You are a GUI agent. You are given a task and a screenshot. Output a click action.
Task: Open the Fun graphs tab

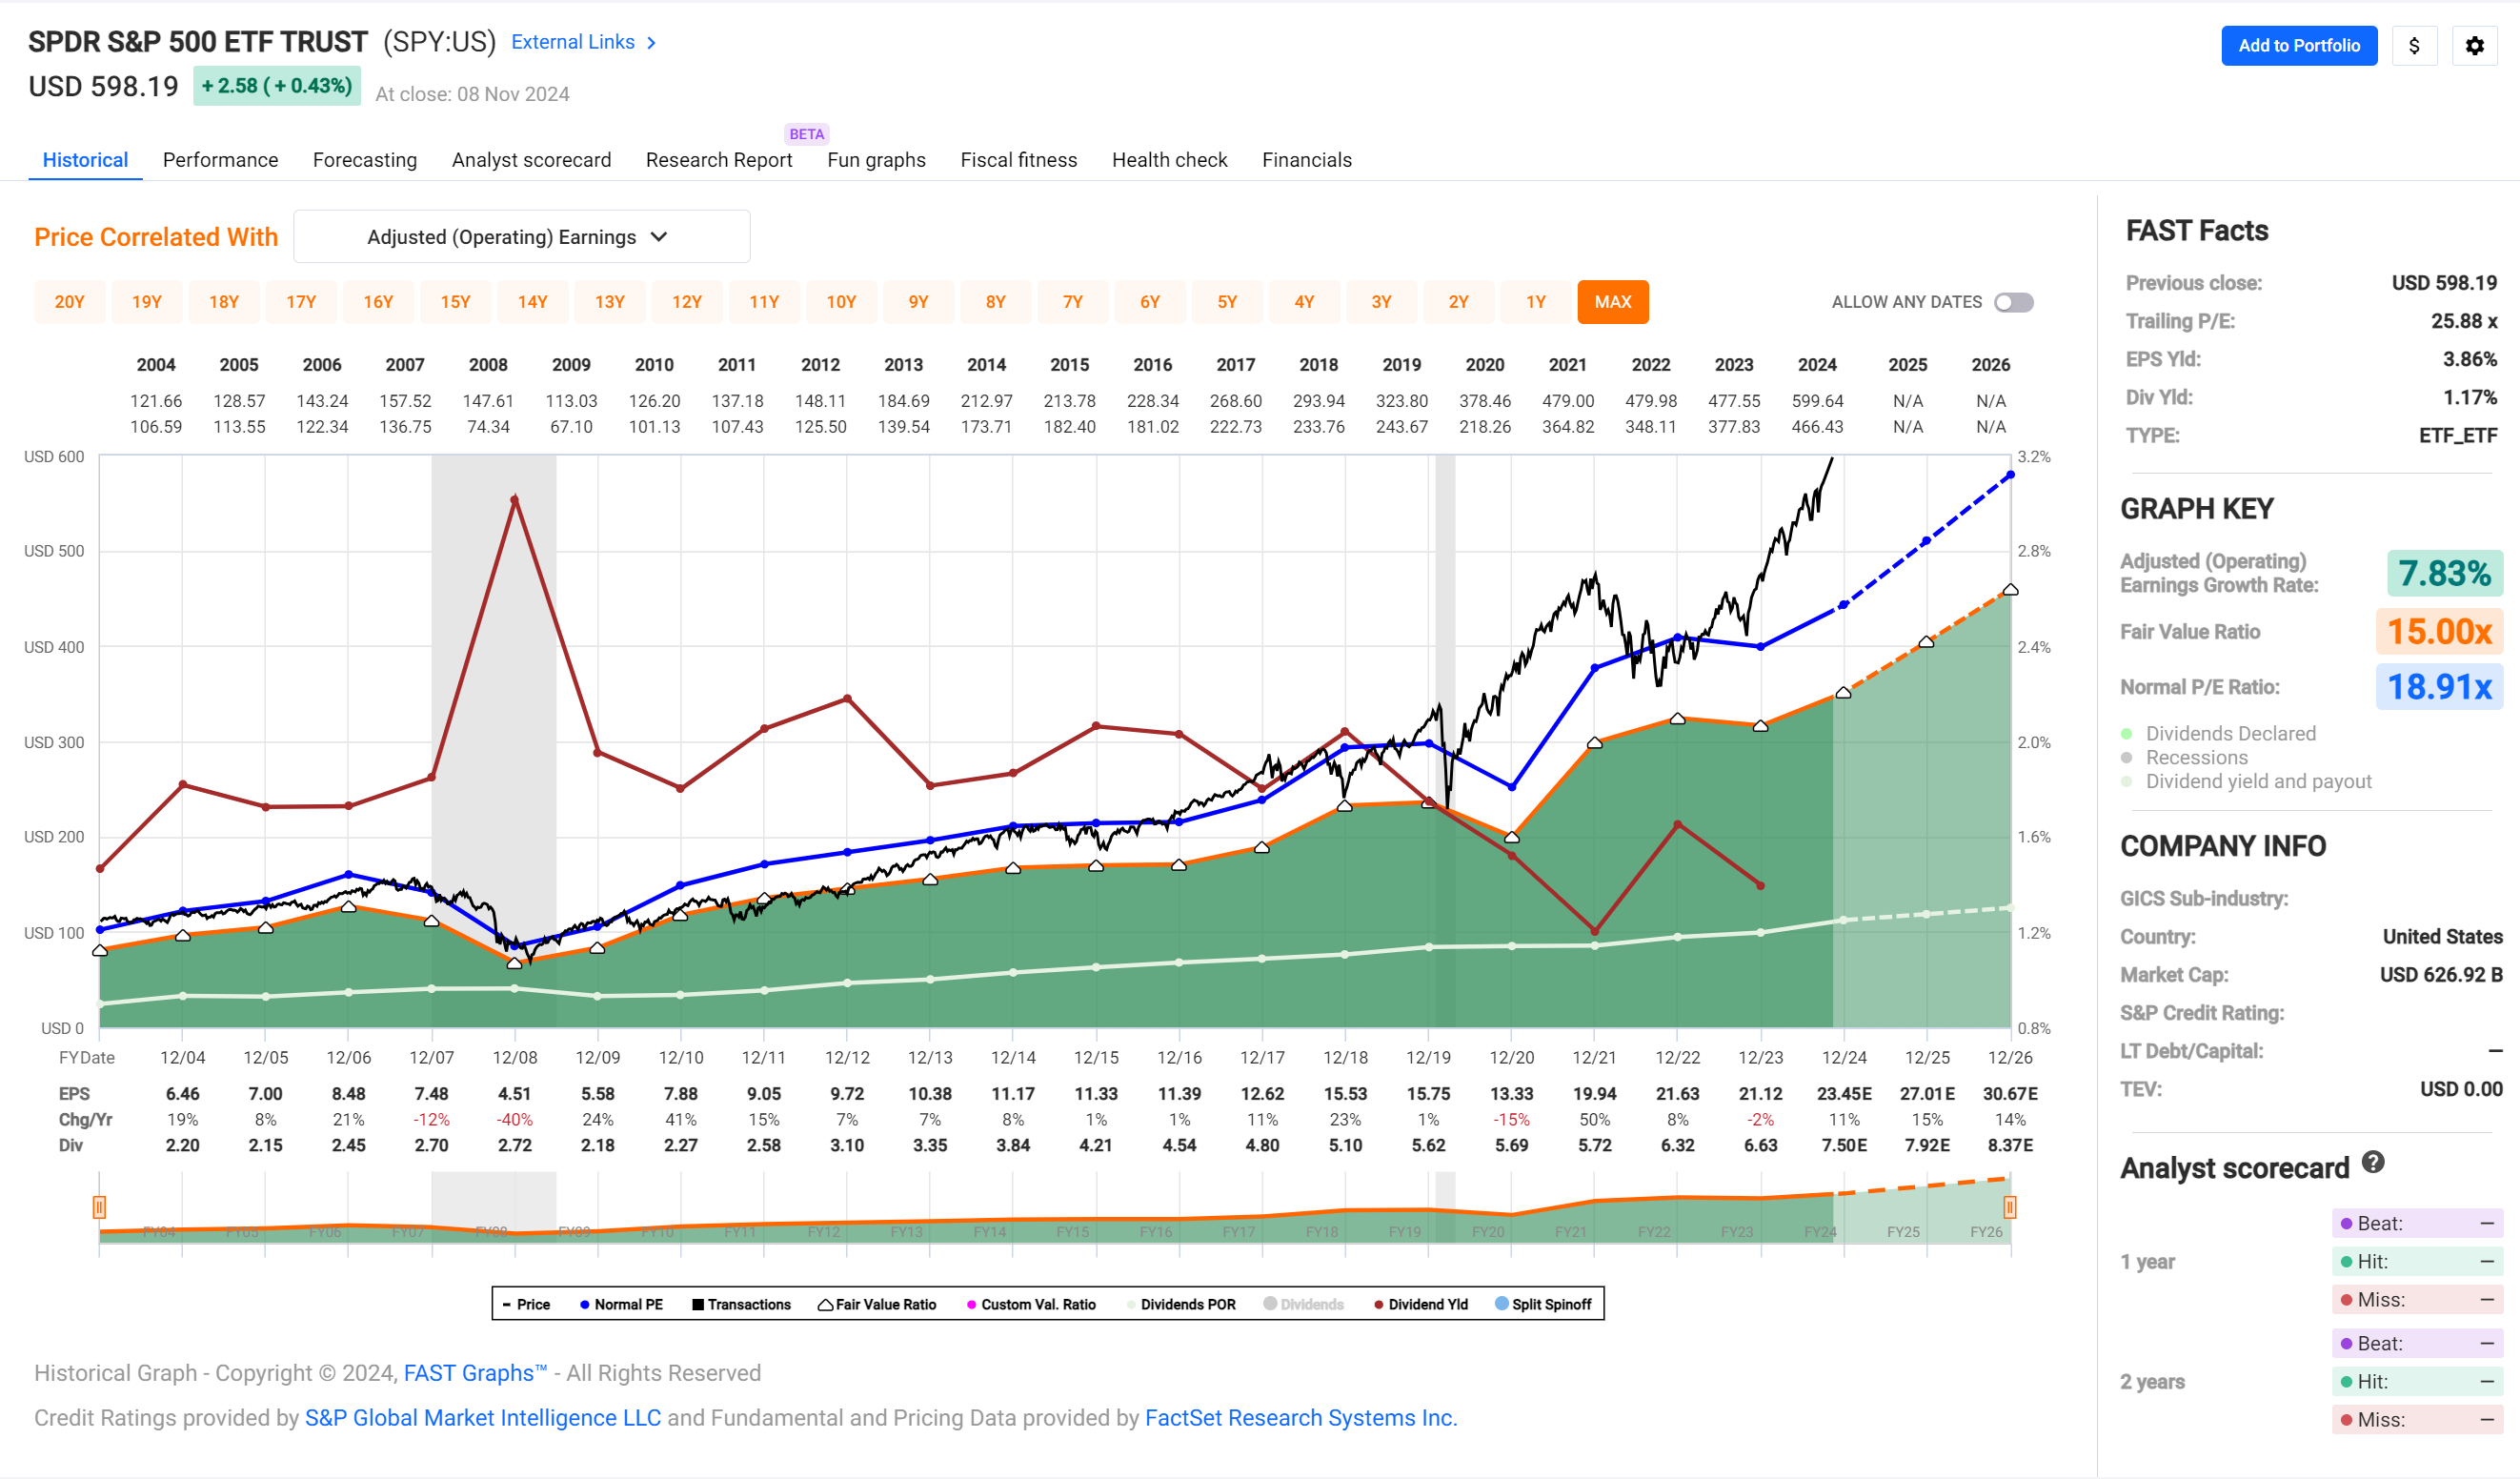click(x=876, y=160)
